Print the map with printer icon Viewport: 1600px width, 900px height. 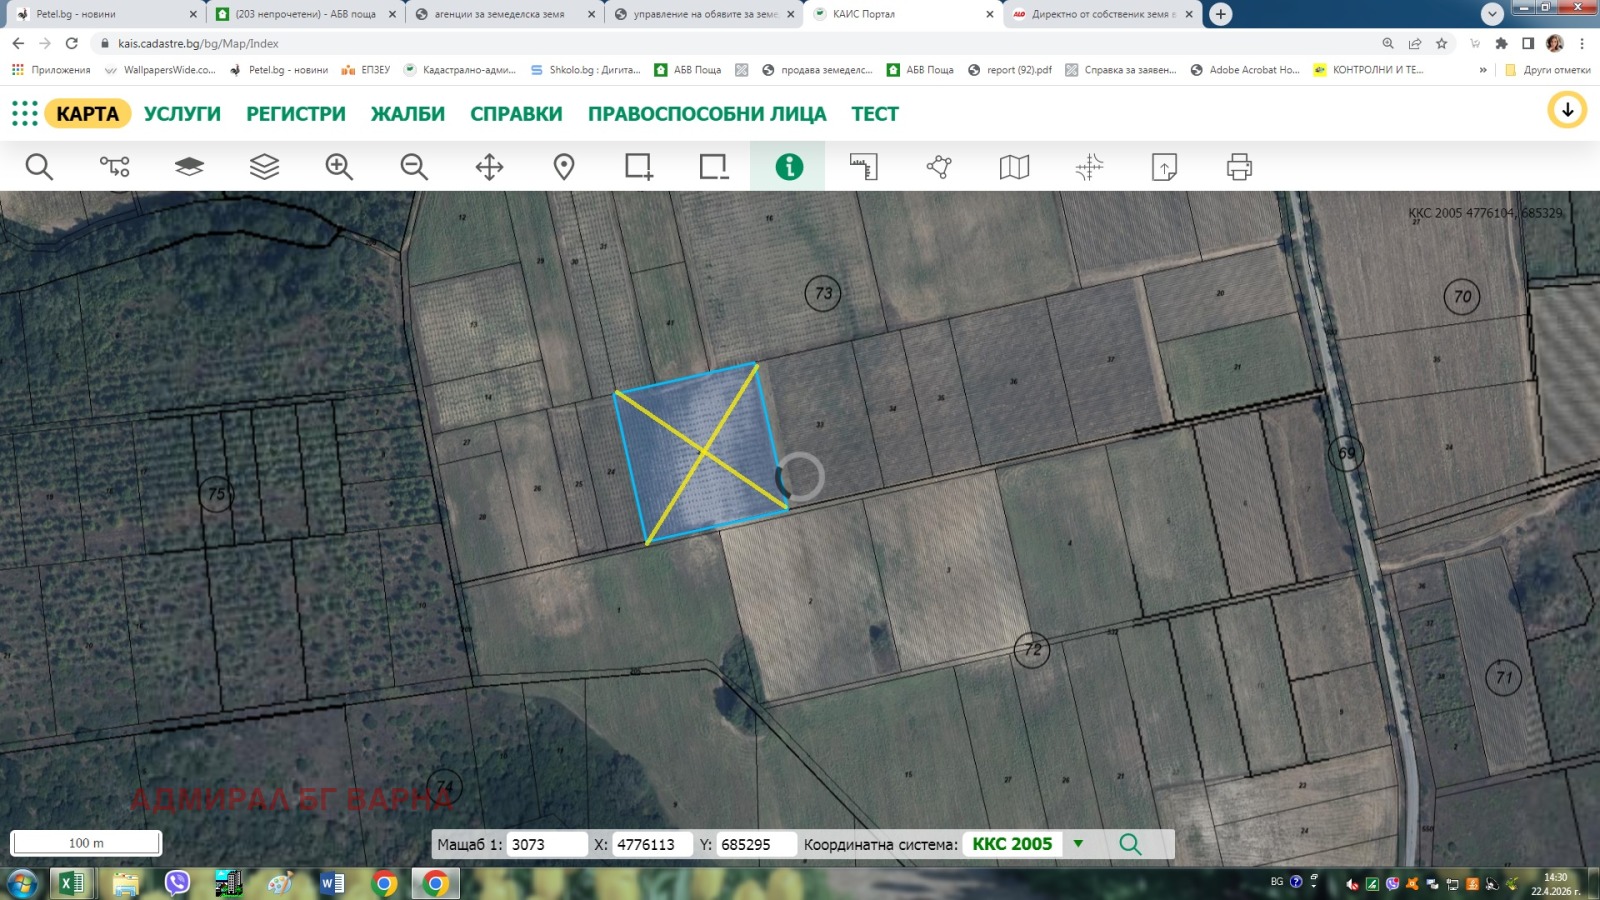click(1239, 166)
